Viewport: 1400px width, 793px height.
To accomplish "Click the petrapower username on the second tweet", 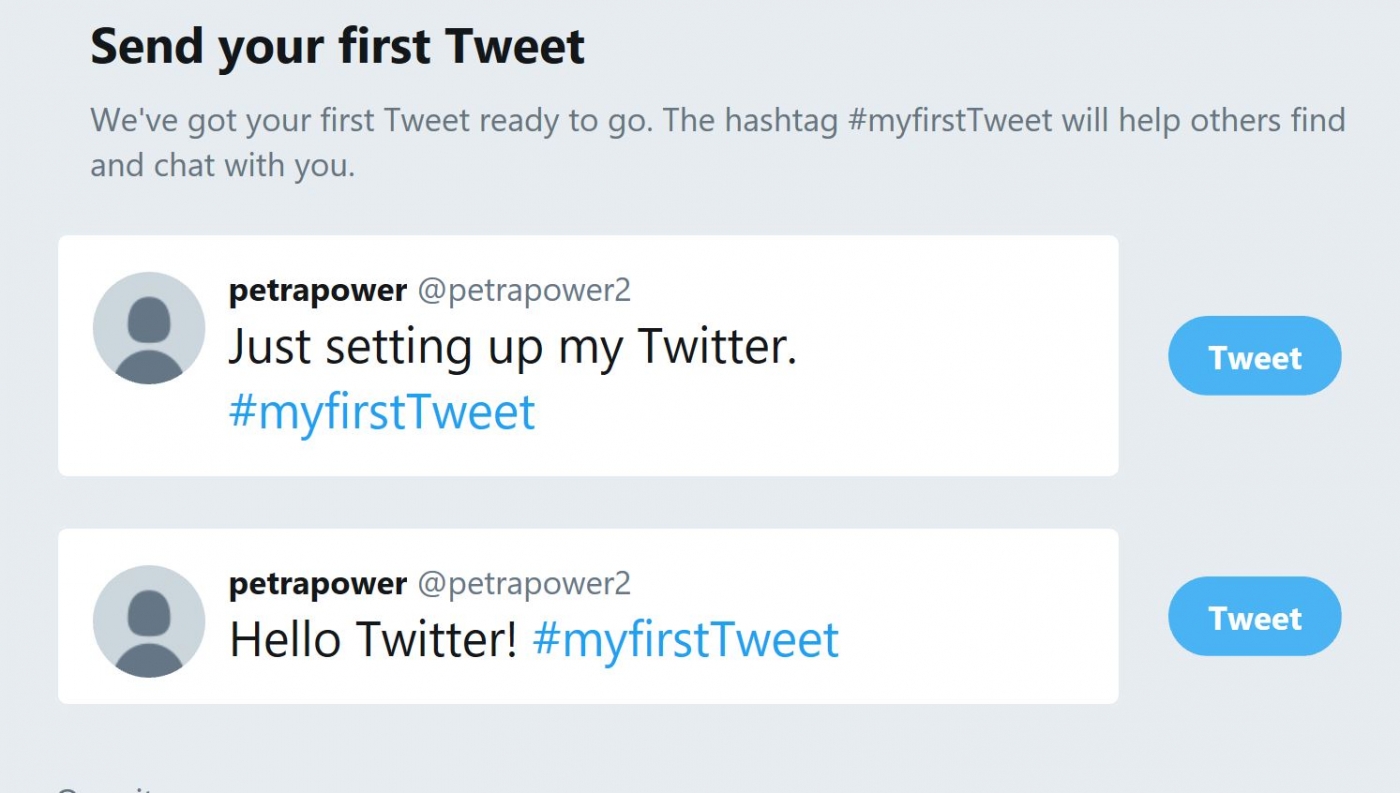I will (317, 584).
